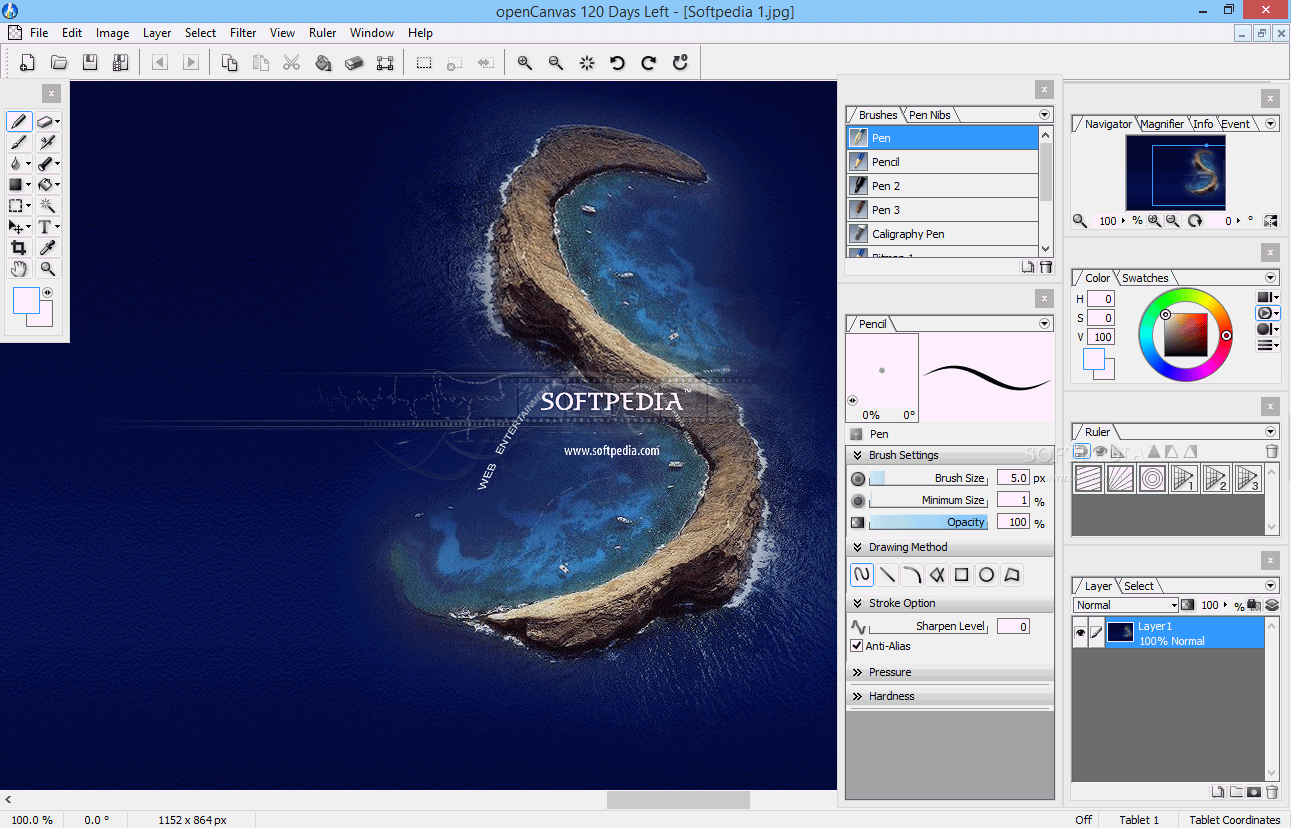The image size is (1291, 828).
Task: Click the Tablet 1 status entry
Action: pyautogui.click(x=1139, y=820)
